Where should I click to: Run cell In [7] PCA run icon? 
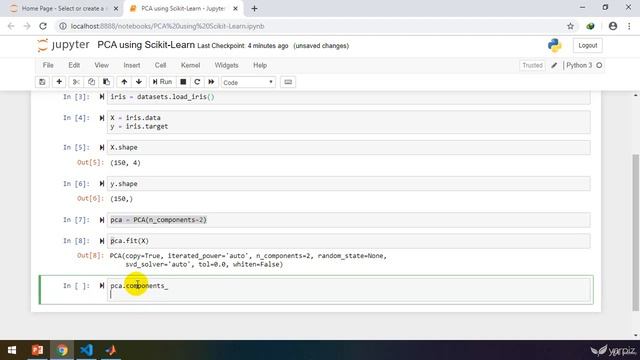(102, 220)
